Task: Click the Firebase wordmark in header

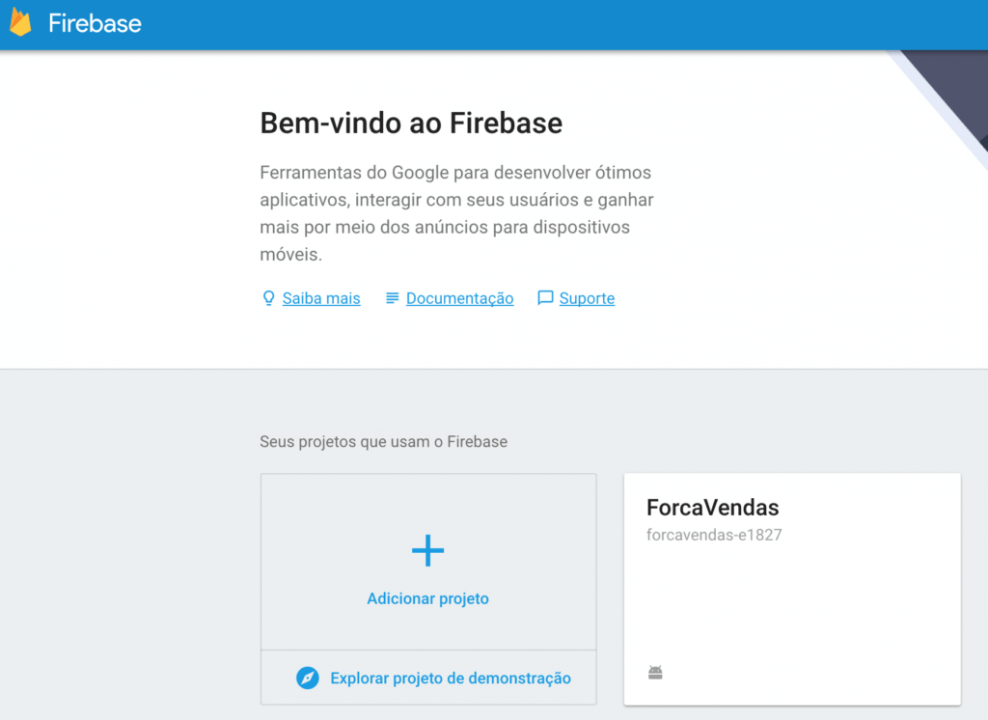Action: tap(95, 24)
